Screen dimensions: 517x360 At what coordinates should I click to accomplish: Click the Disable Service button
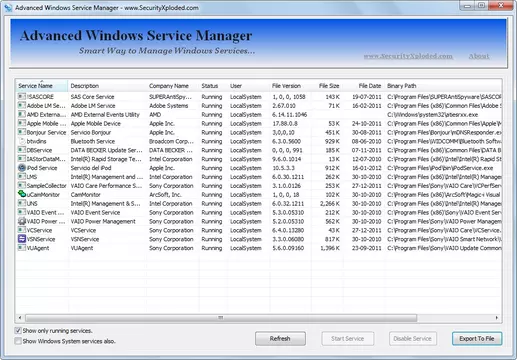(412, 339)
